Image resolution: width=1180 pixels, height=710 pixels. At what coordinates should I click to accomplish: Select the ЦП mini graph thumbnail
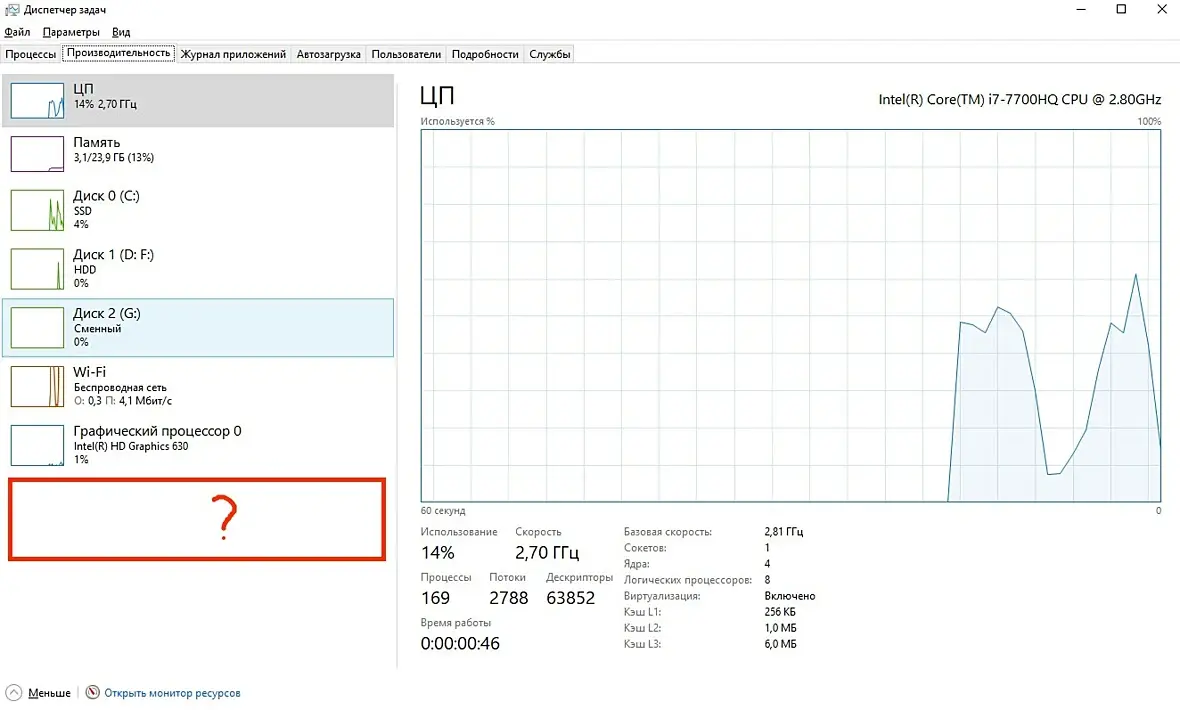[37, 100]
